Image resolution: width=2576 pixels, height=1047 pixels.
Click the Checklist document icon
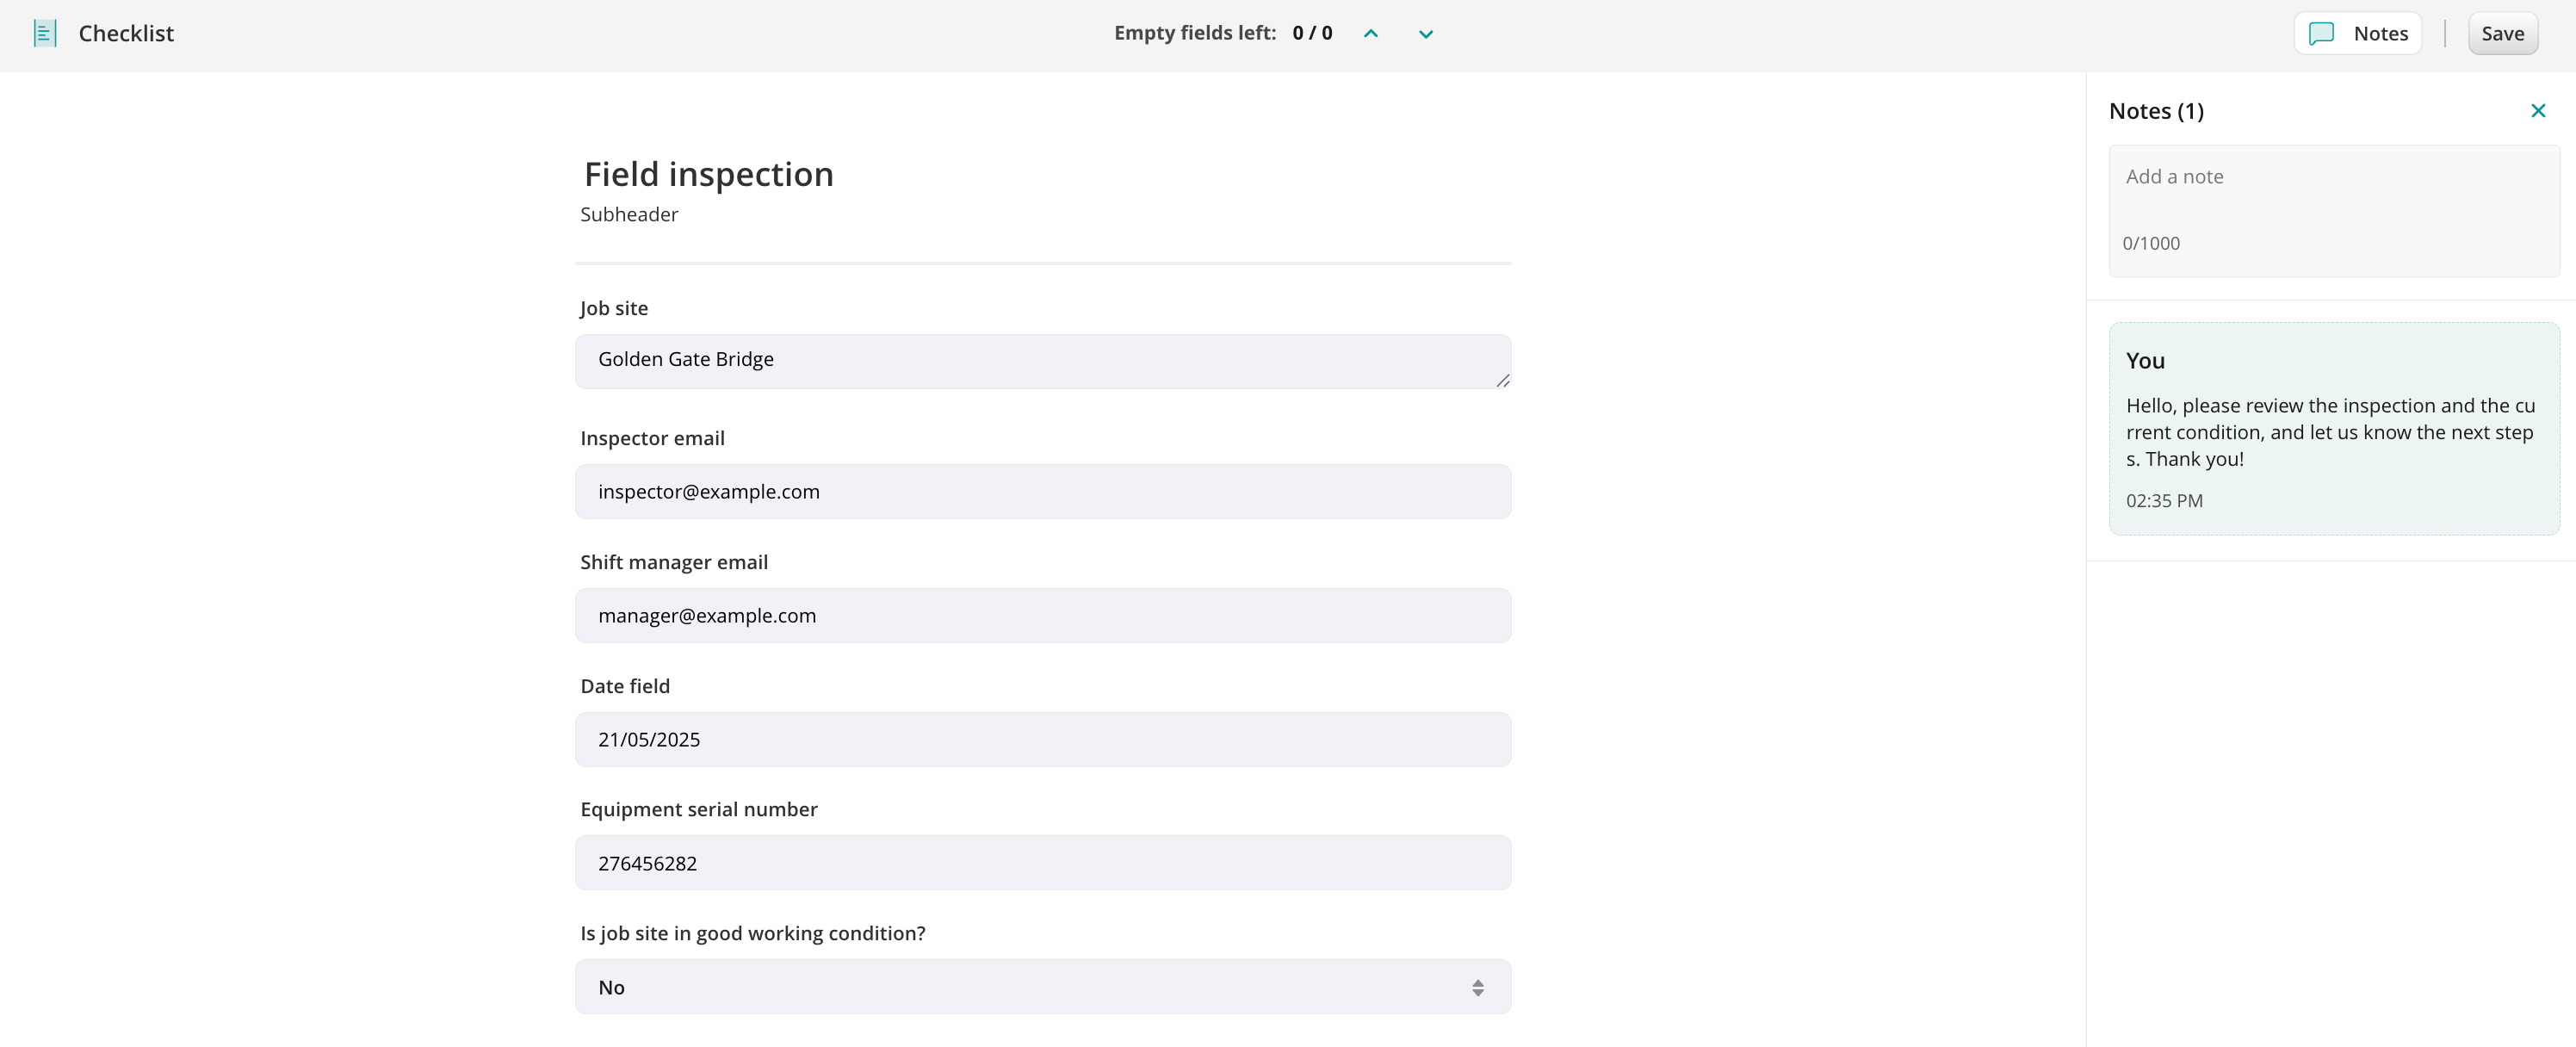(x=45, y=34)
